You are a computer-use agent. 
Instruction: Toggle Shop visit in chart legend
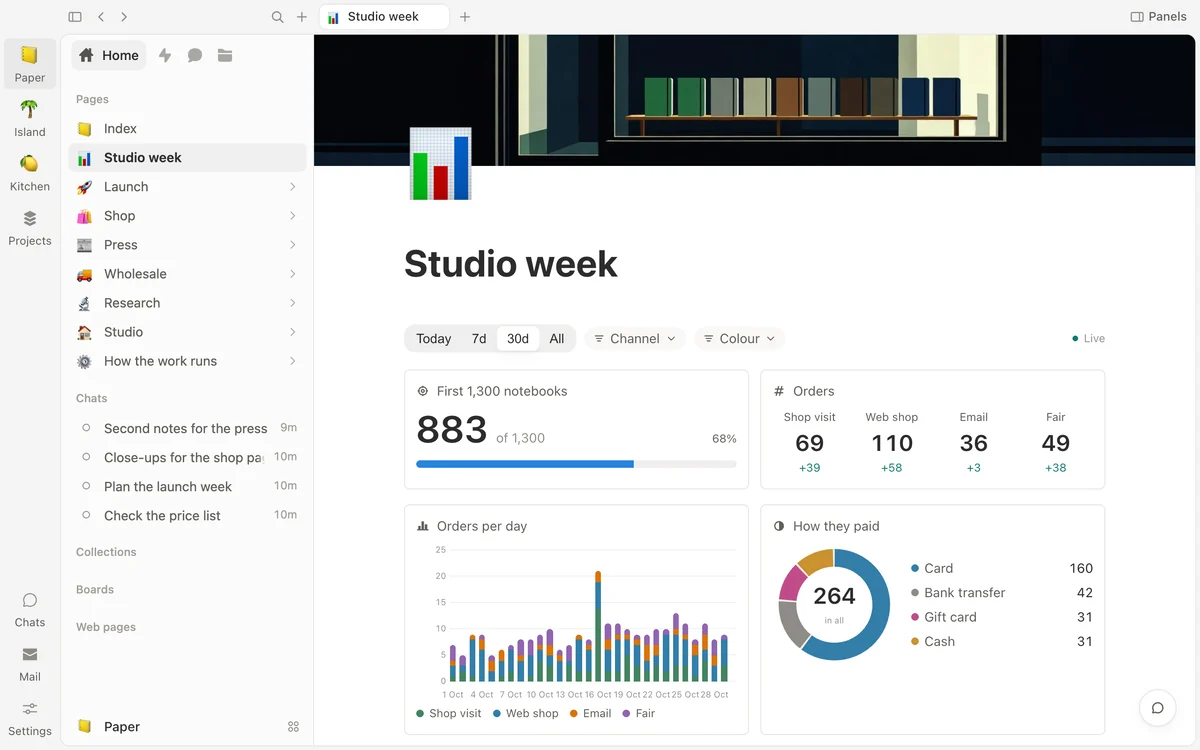(449, 714)
